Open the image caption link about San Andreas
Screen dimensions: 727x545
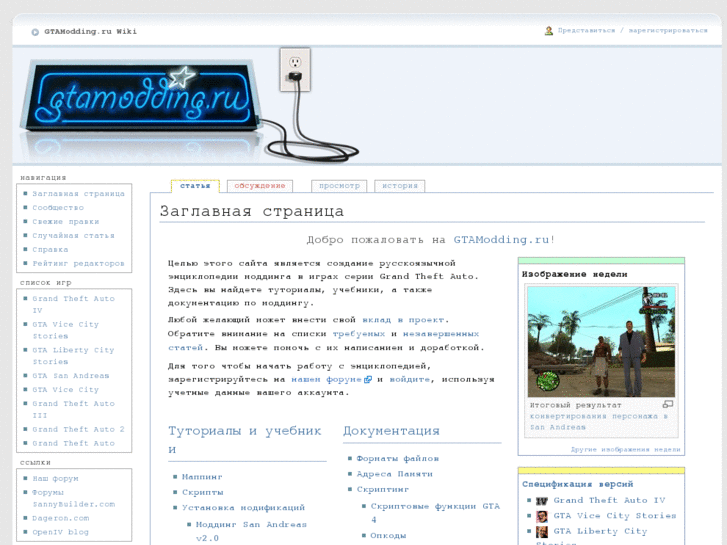(599, 422)
